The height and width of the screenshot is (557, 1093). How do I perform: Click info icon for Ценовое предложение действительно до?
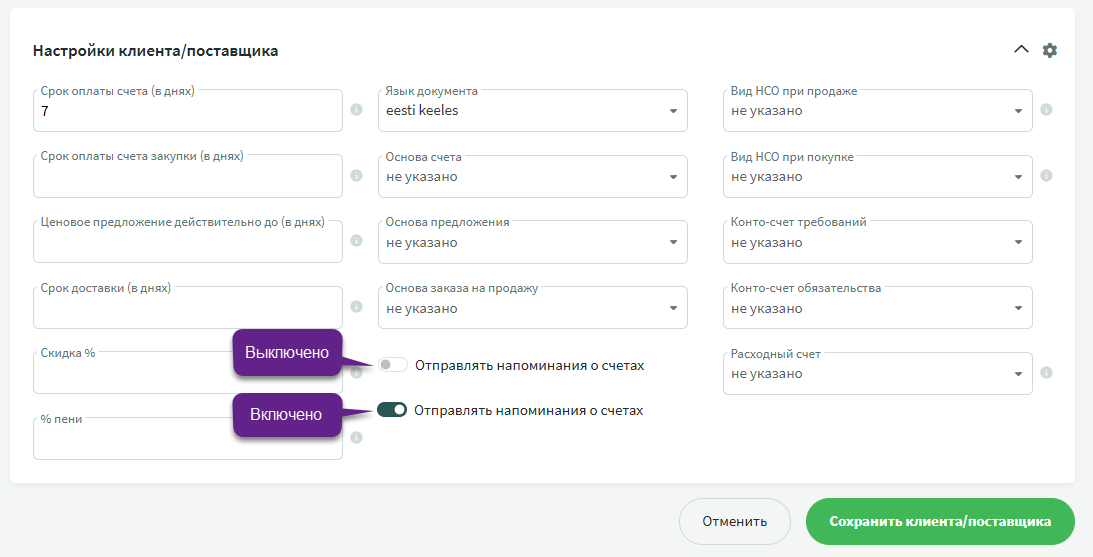[356, 241]
